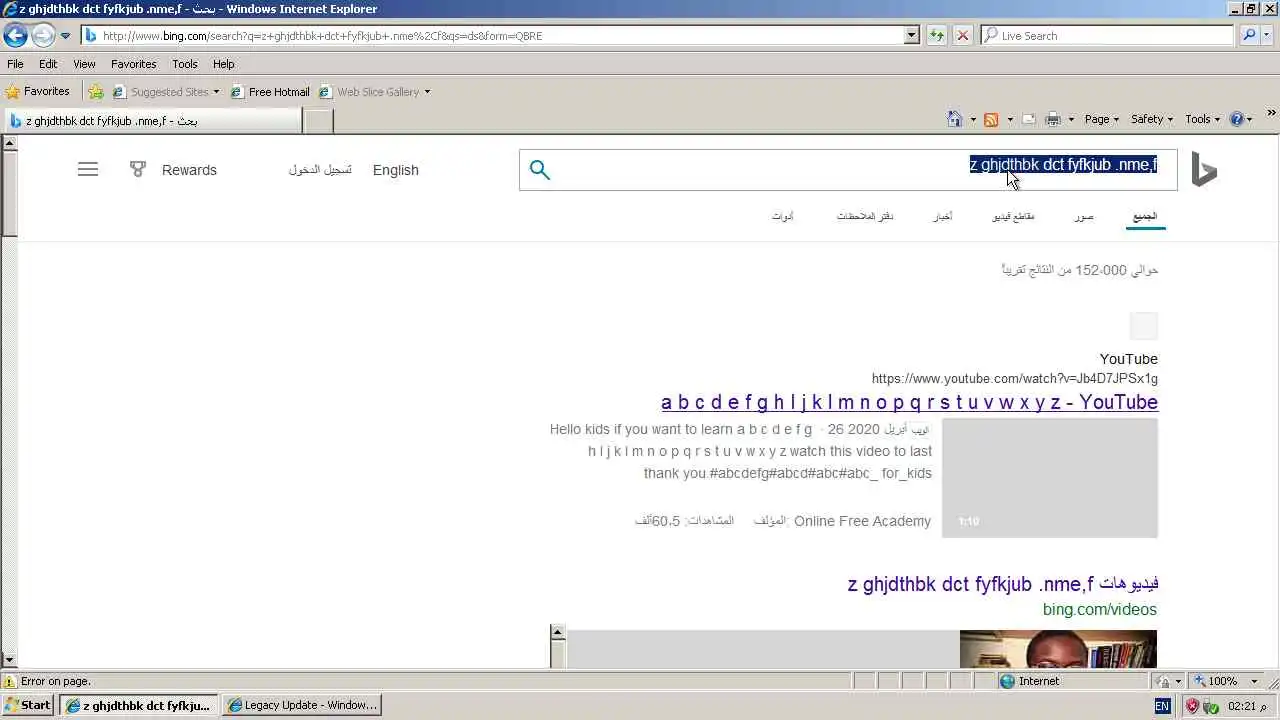Click the YouTube video thumbnail with 1:10 duration
This screenshot has height=720, width=1280.
pos(1050,478)
